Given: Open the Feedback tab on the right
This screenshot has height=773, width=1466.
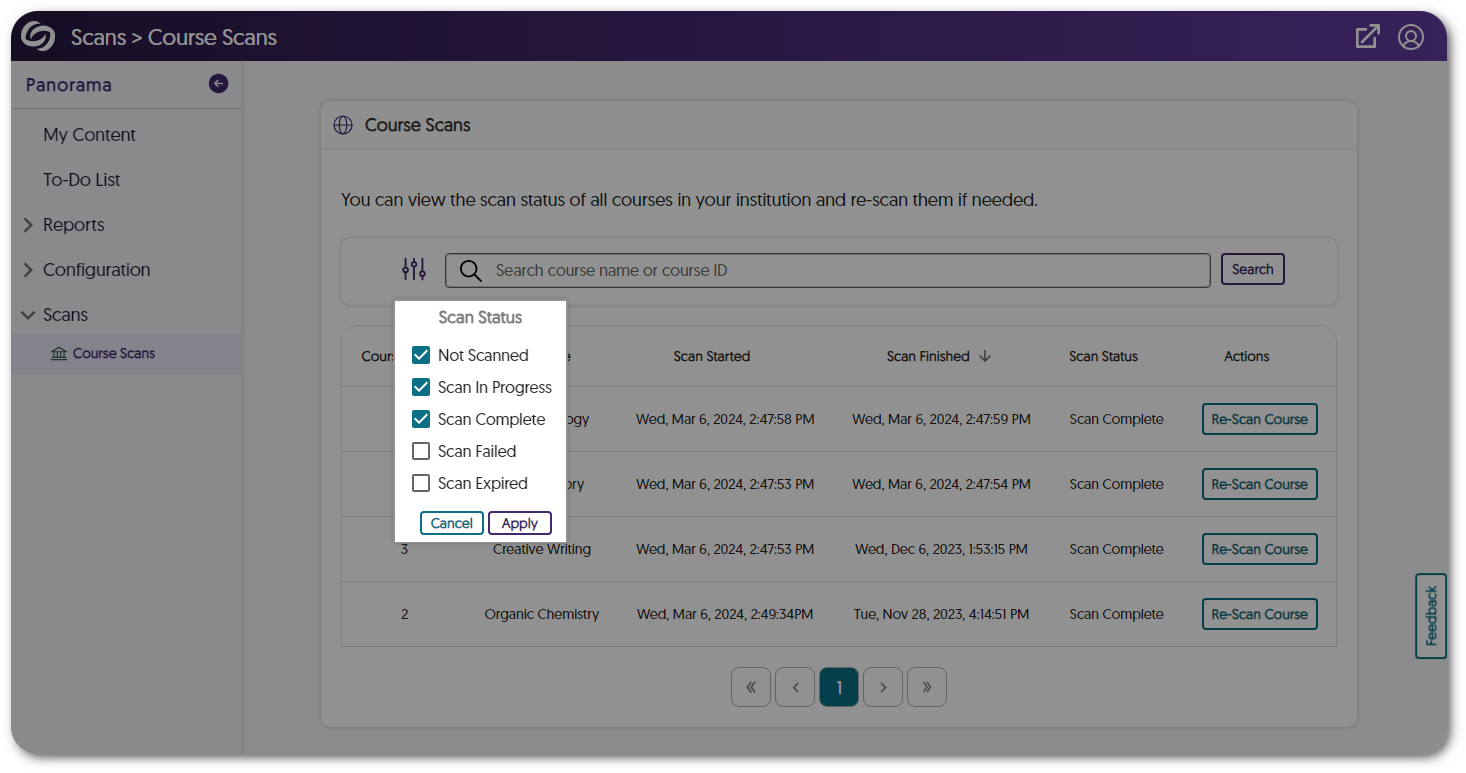Looking at the screenshot, I should [x=1431, y=616].
